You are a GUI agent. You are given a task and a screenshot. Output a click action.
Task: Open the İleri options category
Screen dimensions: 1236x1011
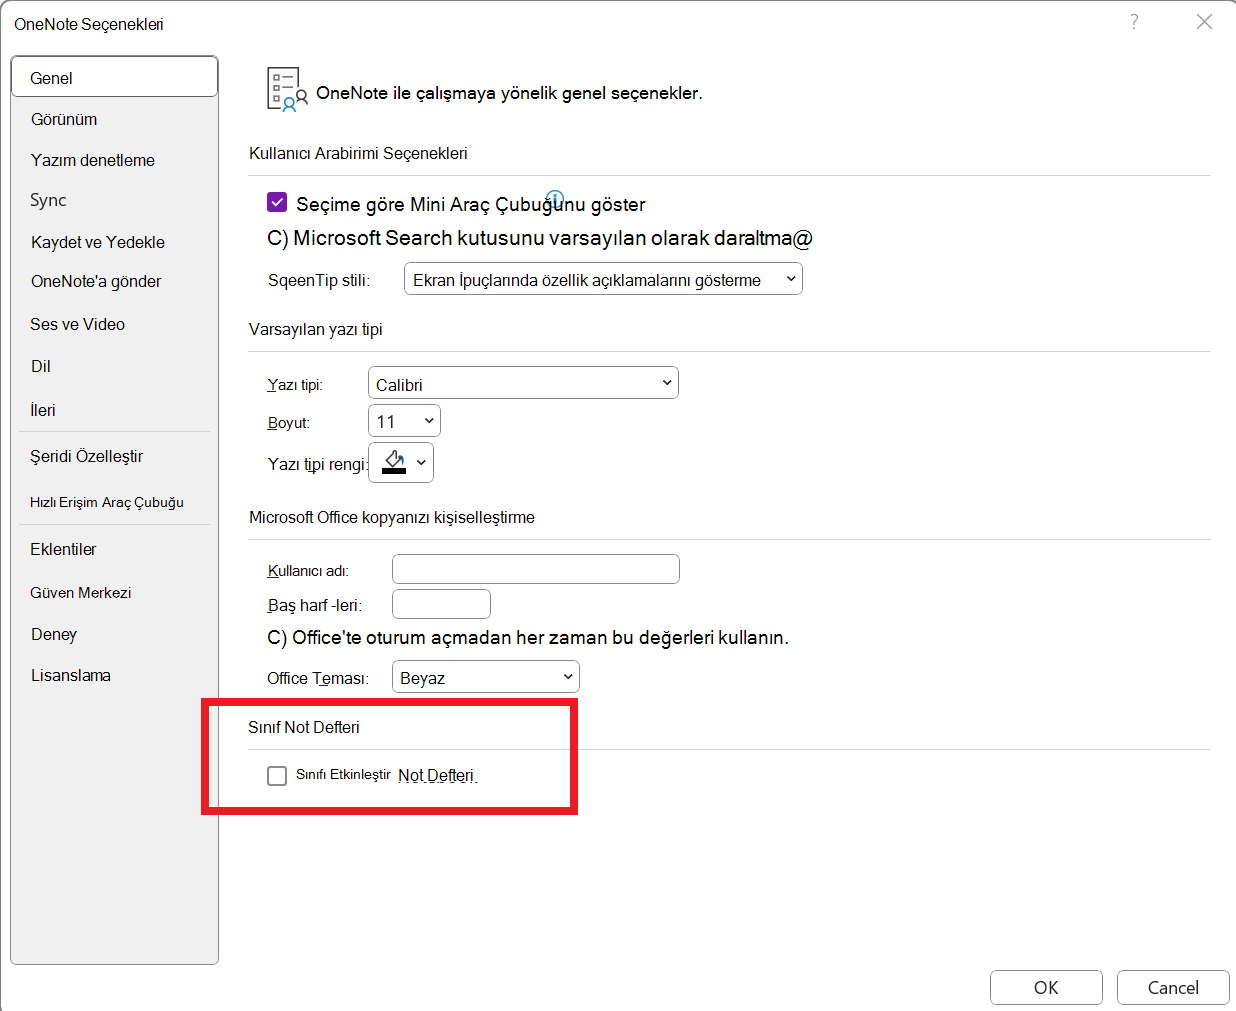point(43,410)
